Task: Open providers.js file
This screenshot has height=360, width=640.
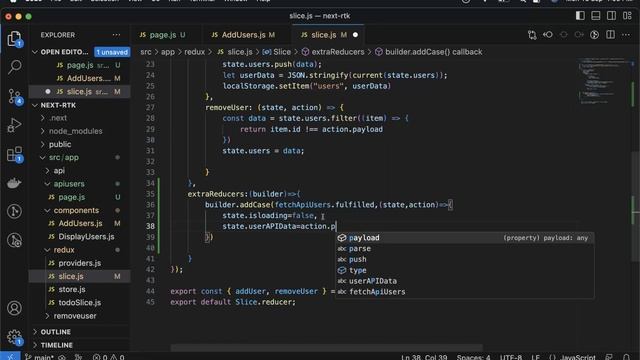Action: [x=80, y=263]
